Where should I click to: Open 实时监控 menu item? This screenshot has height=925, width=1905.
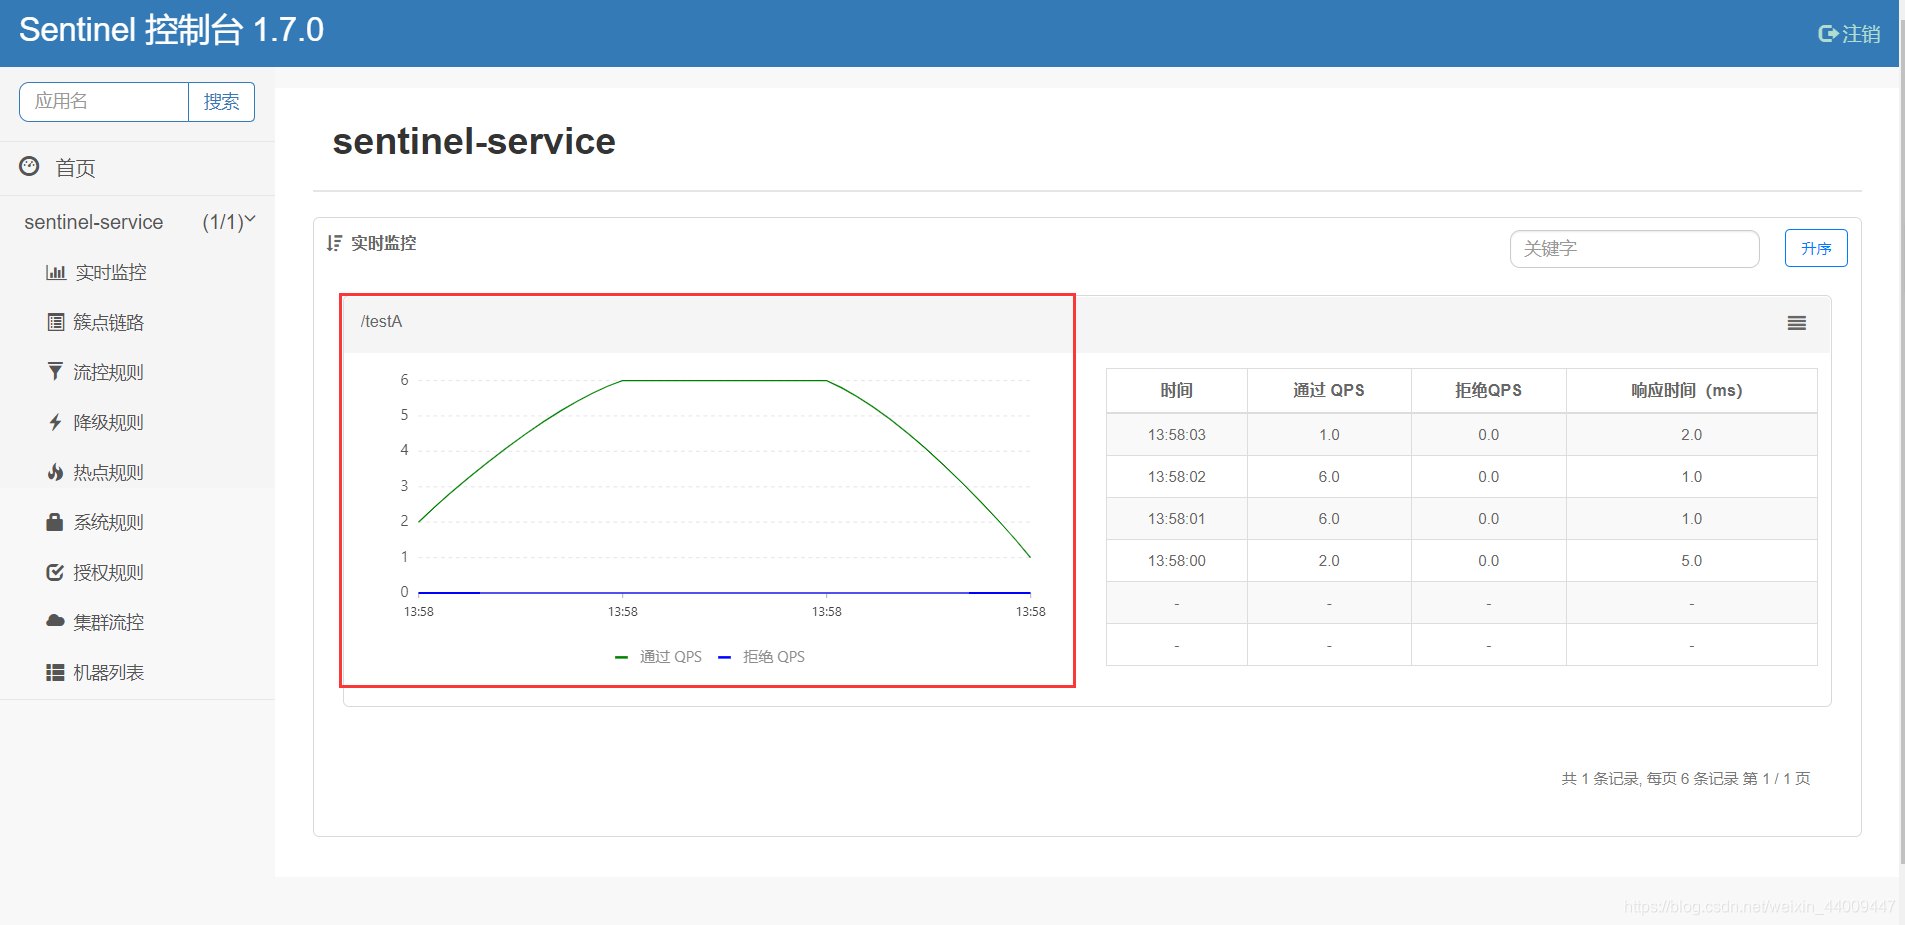111,272
